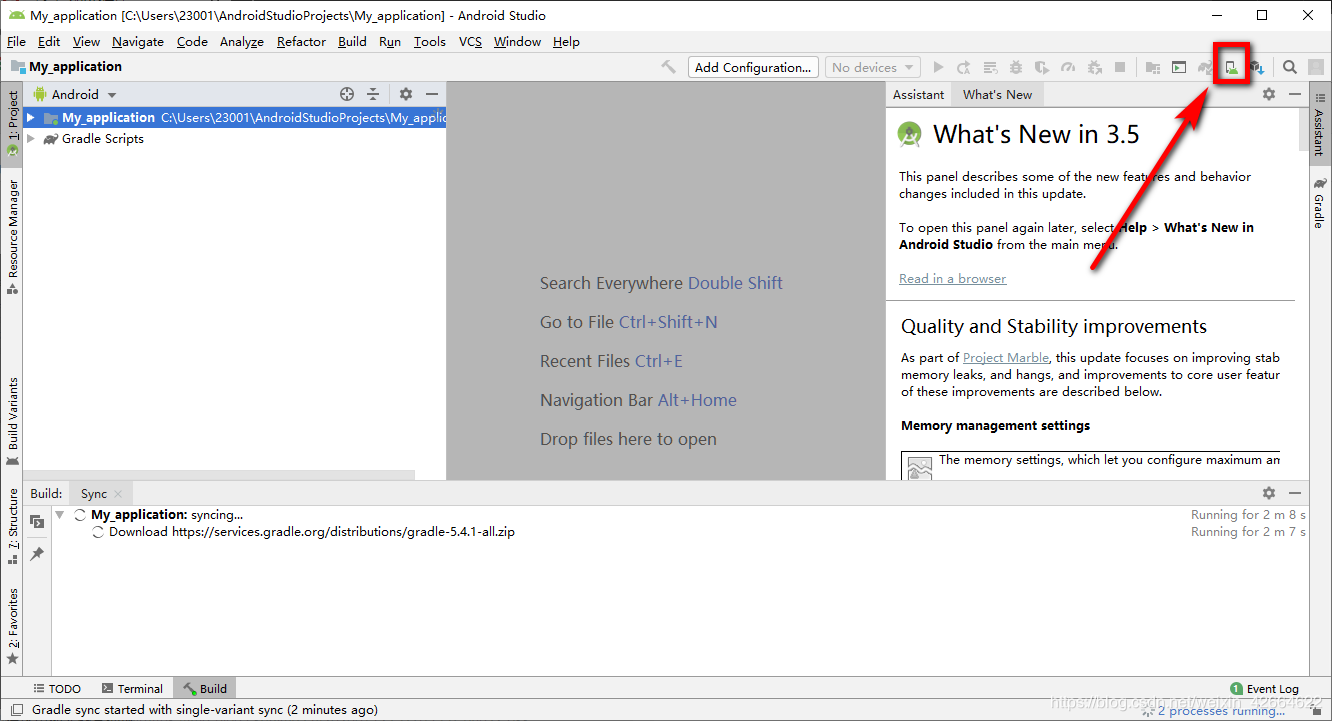Open the VCS menu
The width and height of the screenshot is (1332, 721).
470,41
